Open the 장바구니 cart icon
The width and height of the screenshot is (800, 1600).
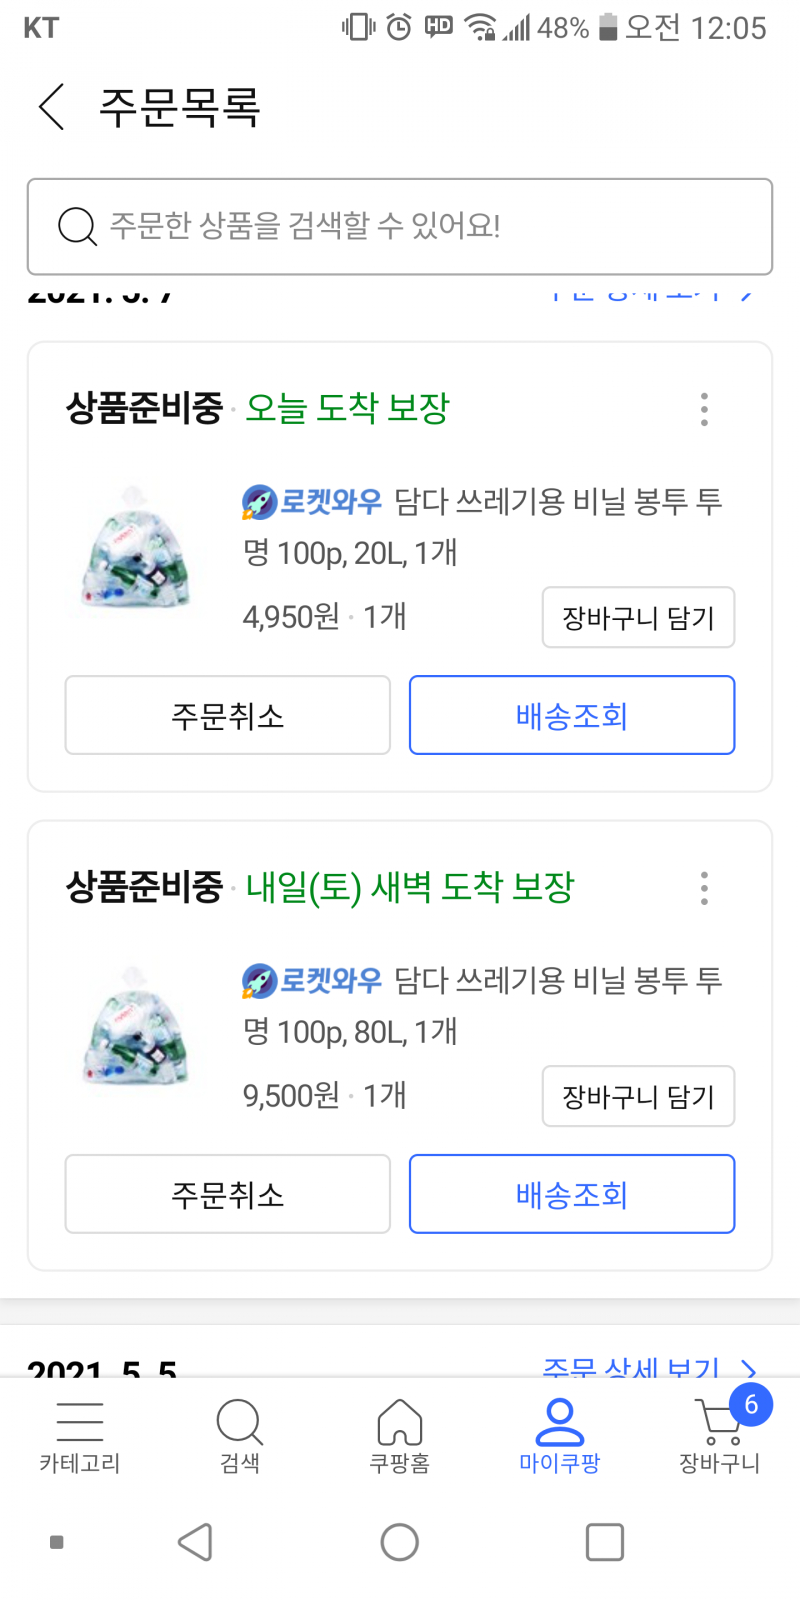[x=720, y=1436]
